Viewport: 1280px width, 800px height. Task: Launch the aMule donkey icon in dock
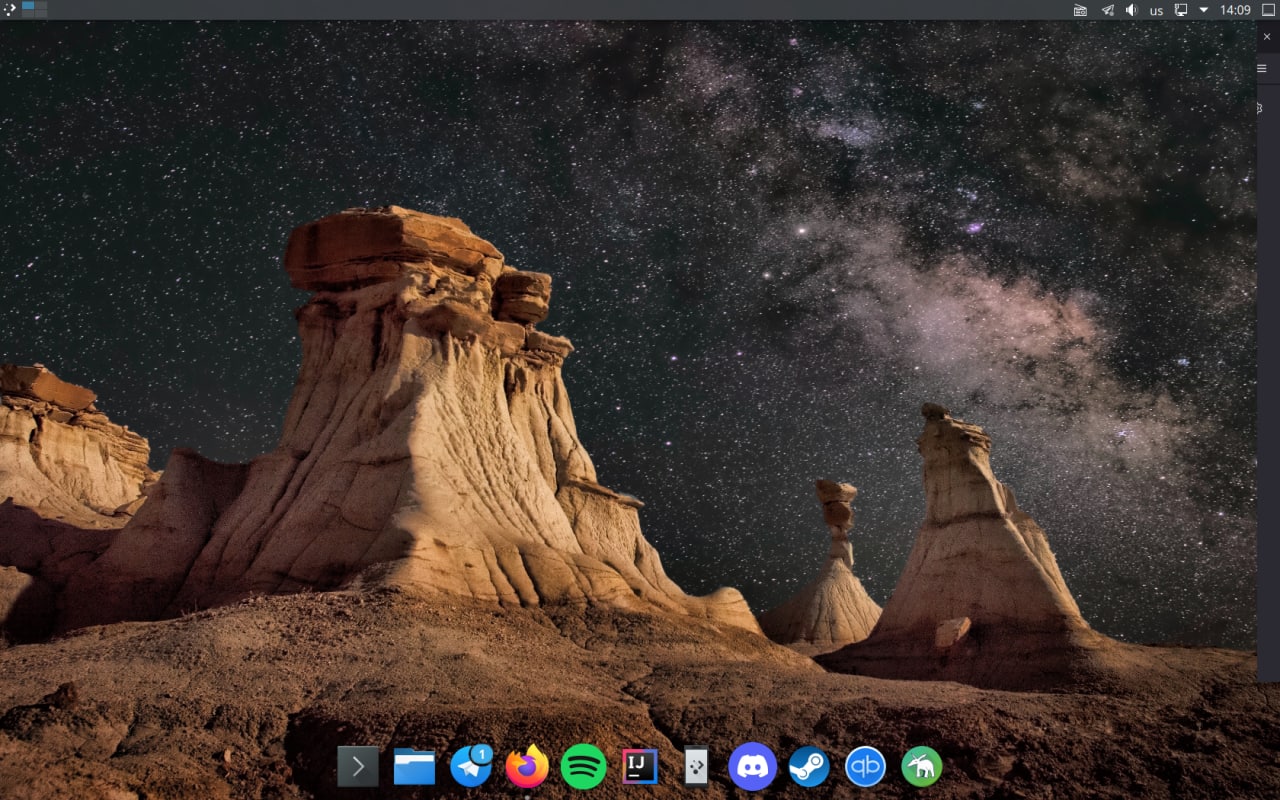click(922, 767)
